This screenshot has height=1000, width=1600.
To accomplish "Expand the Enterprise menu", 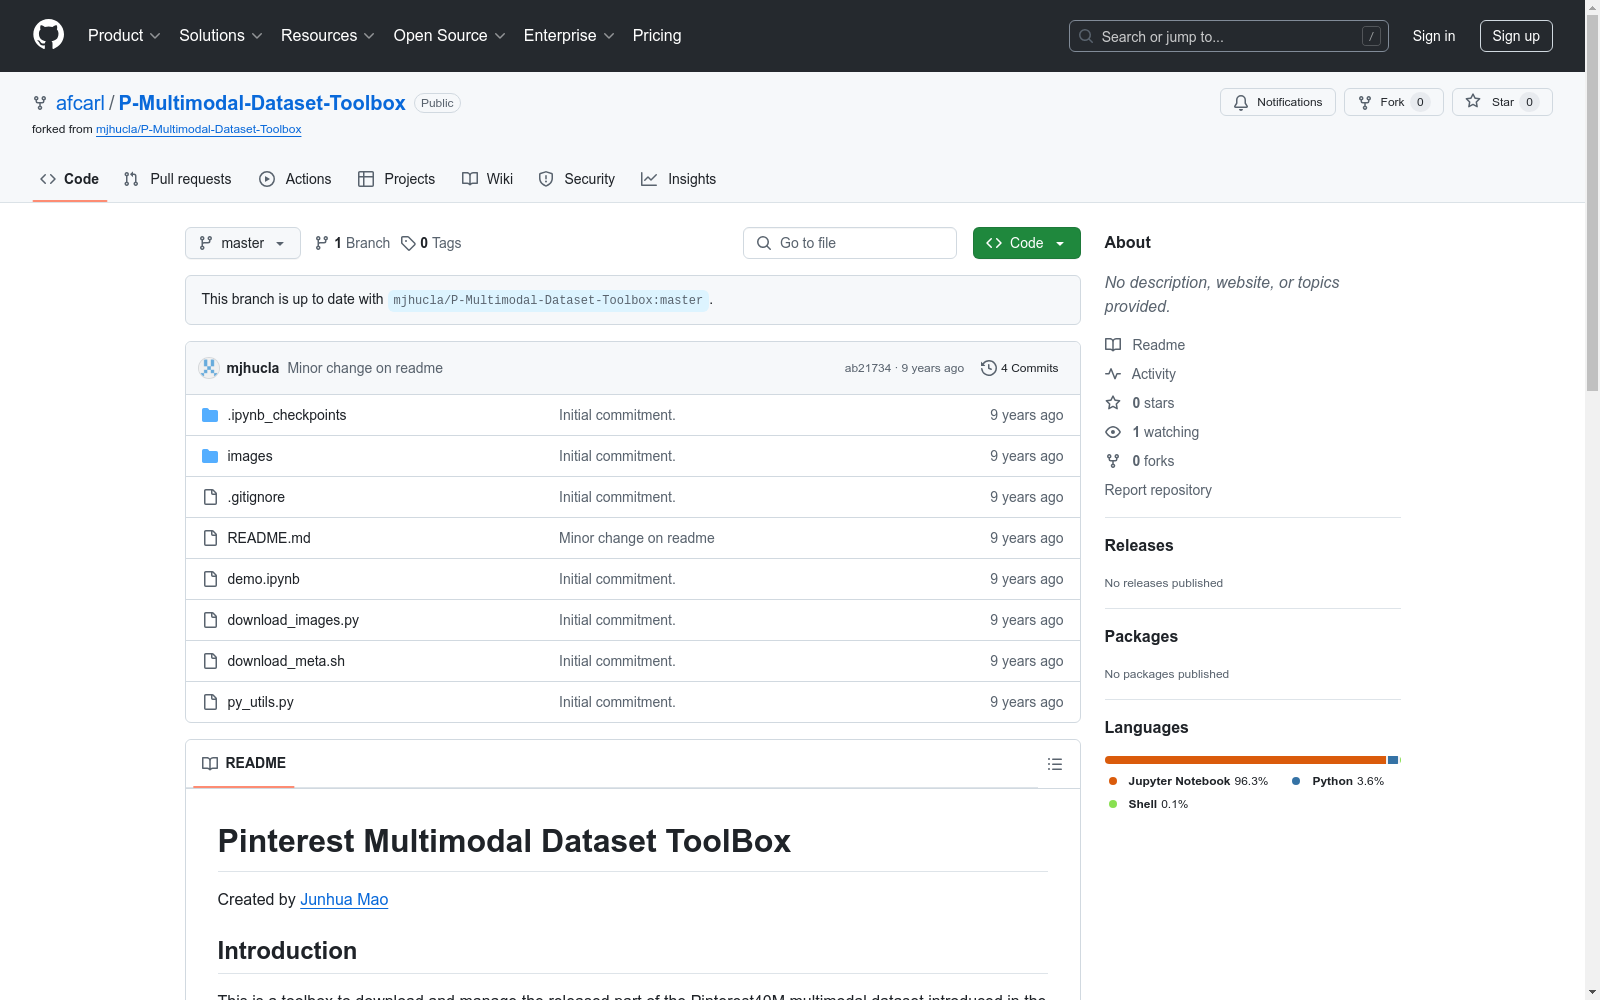I will pos(569,36).
